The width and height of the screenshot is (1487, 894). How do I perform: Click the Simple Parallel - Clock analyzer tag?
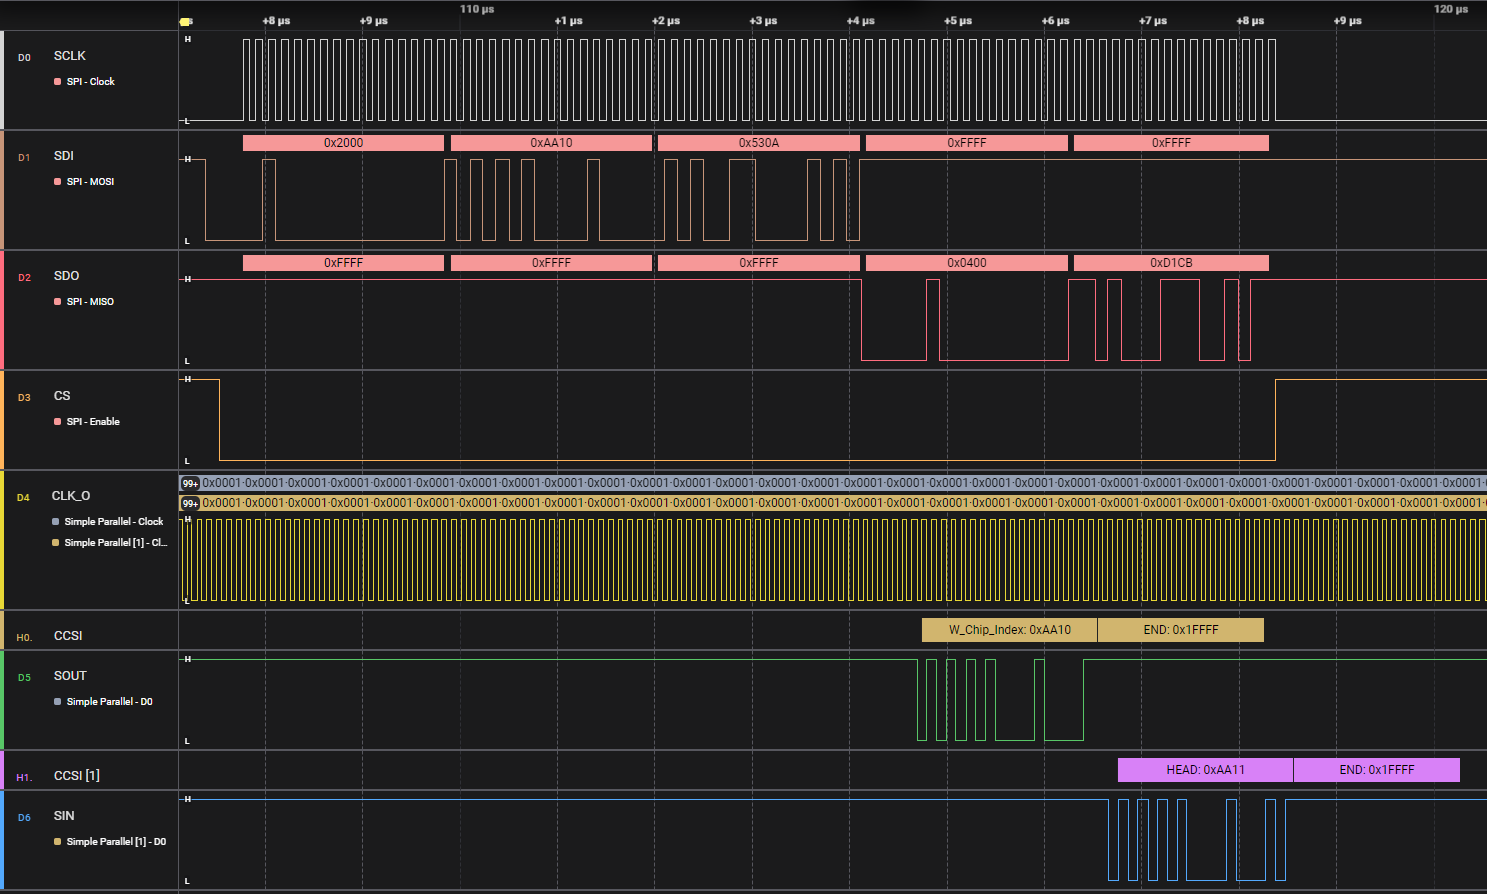[x=113, y=522]
